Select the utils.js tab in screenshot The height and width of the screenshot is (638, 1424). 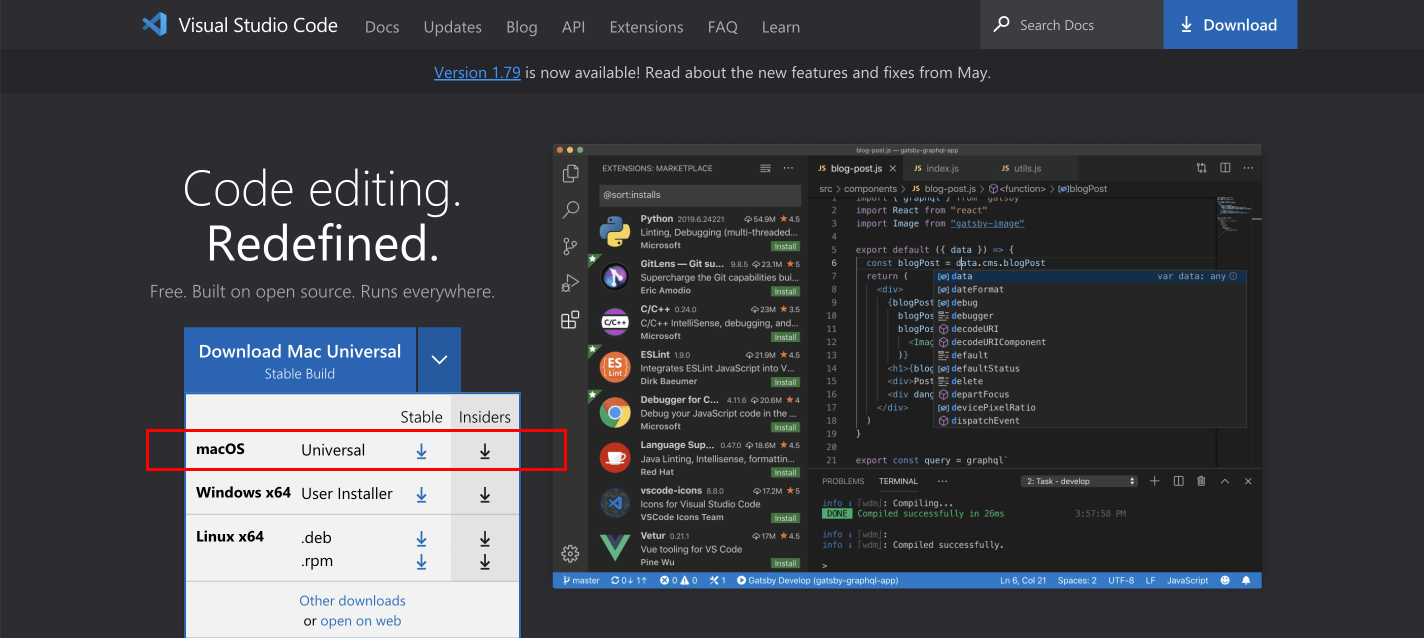1026,168
